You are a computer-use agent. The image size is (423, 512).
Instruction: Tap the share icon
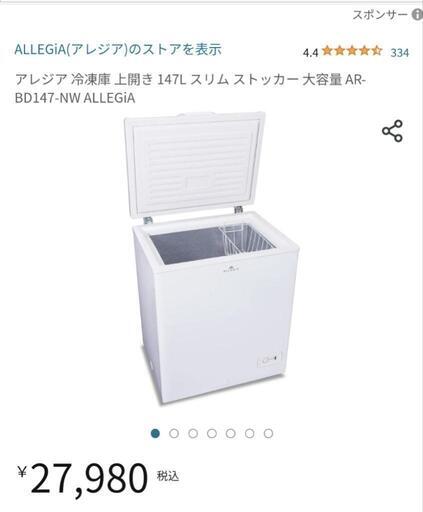point(392,131)
